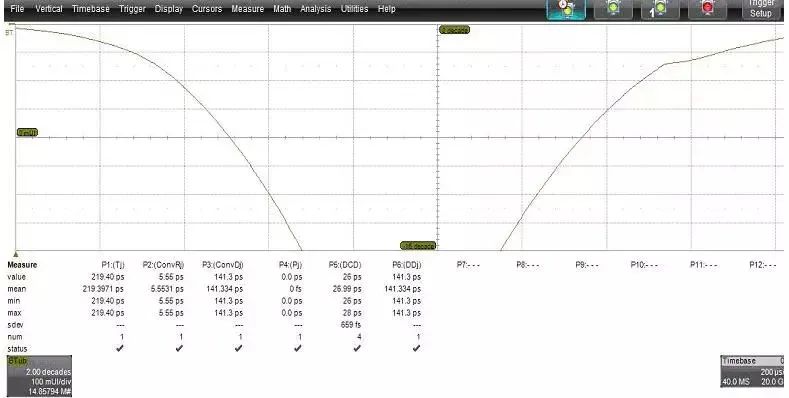789x398 pixels.
Task: Open the BTub trace descriptor box
Action: [39, 376]
